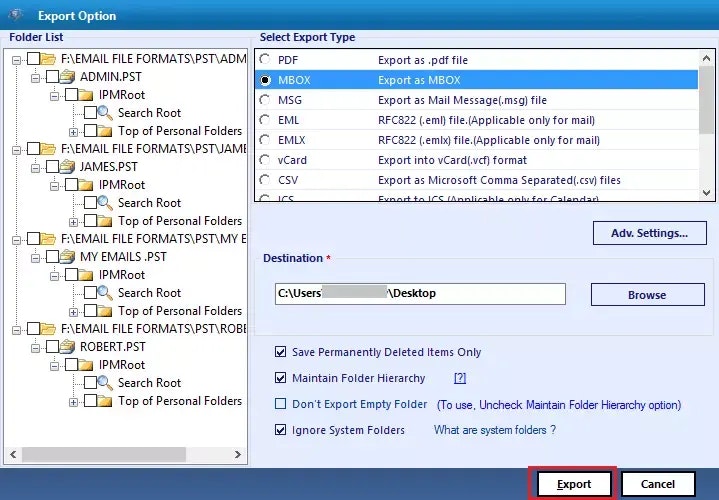Collapse the MY EMAILS .PST tree node
719x500 pixels.
click(35, 258)
